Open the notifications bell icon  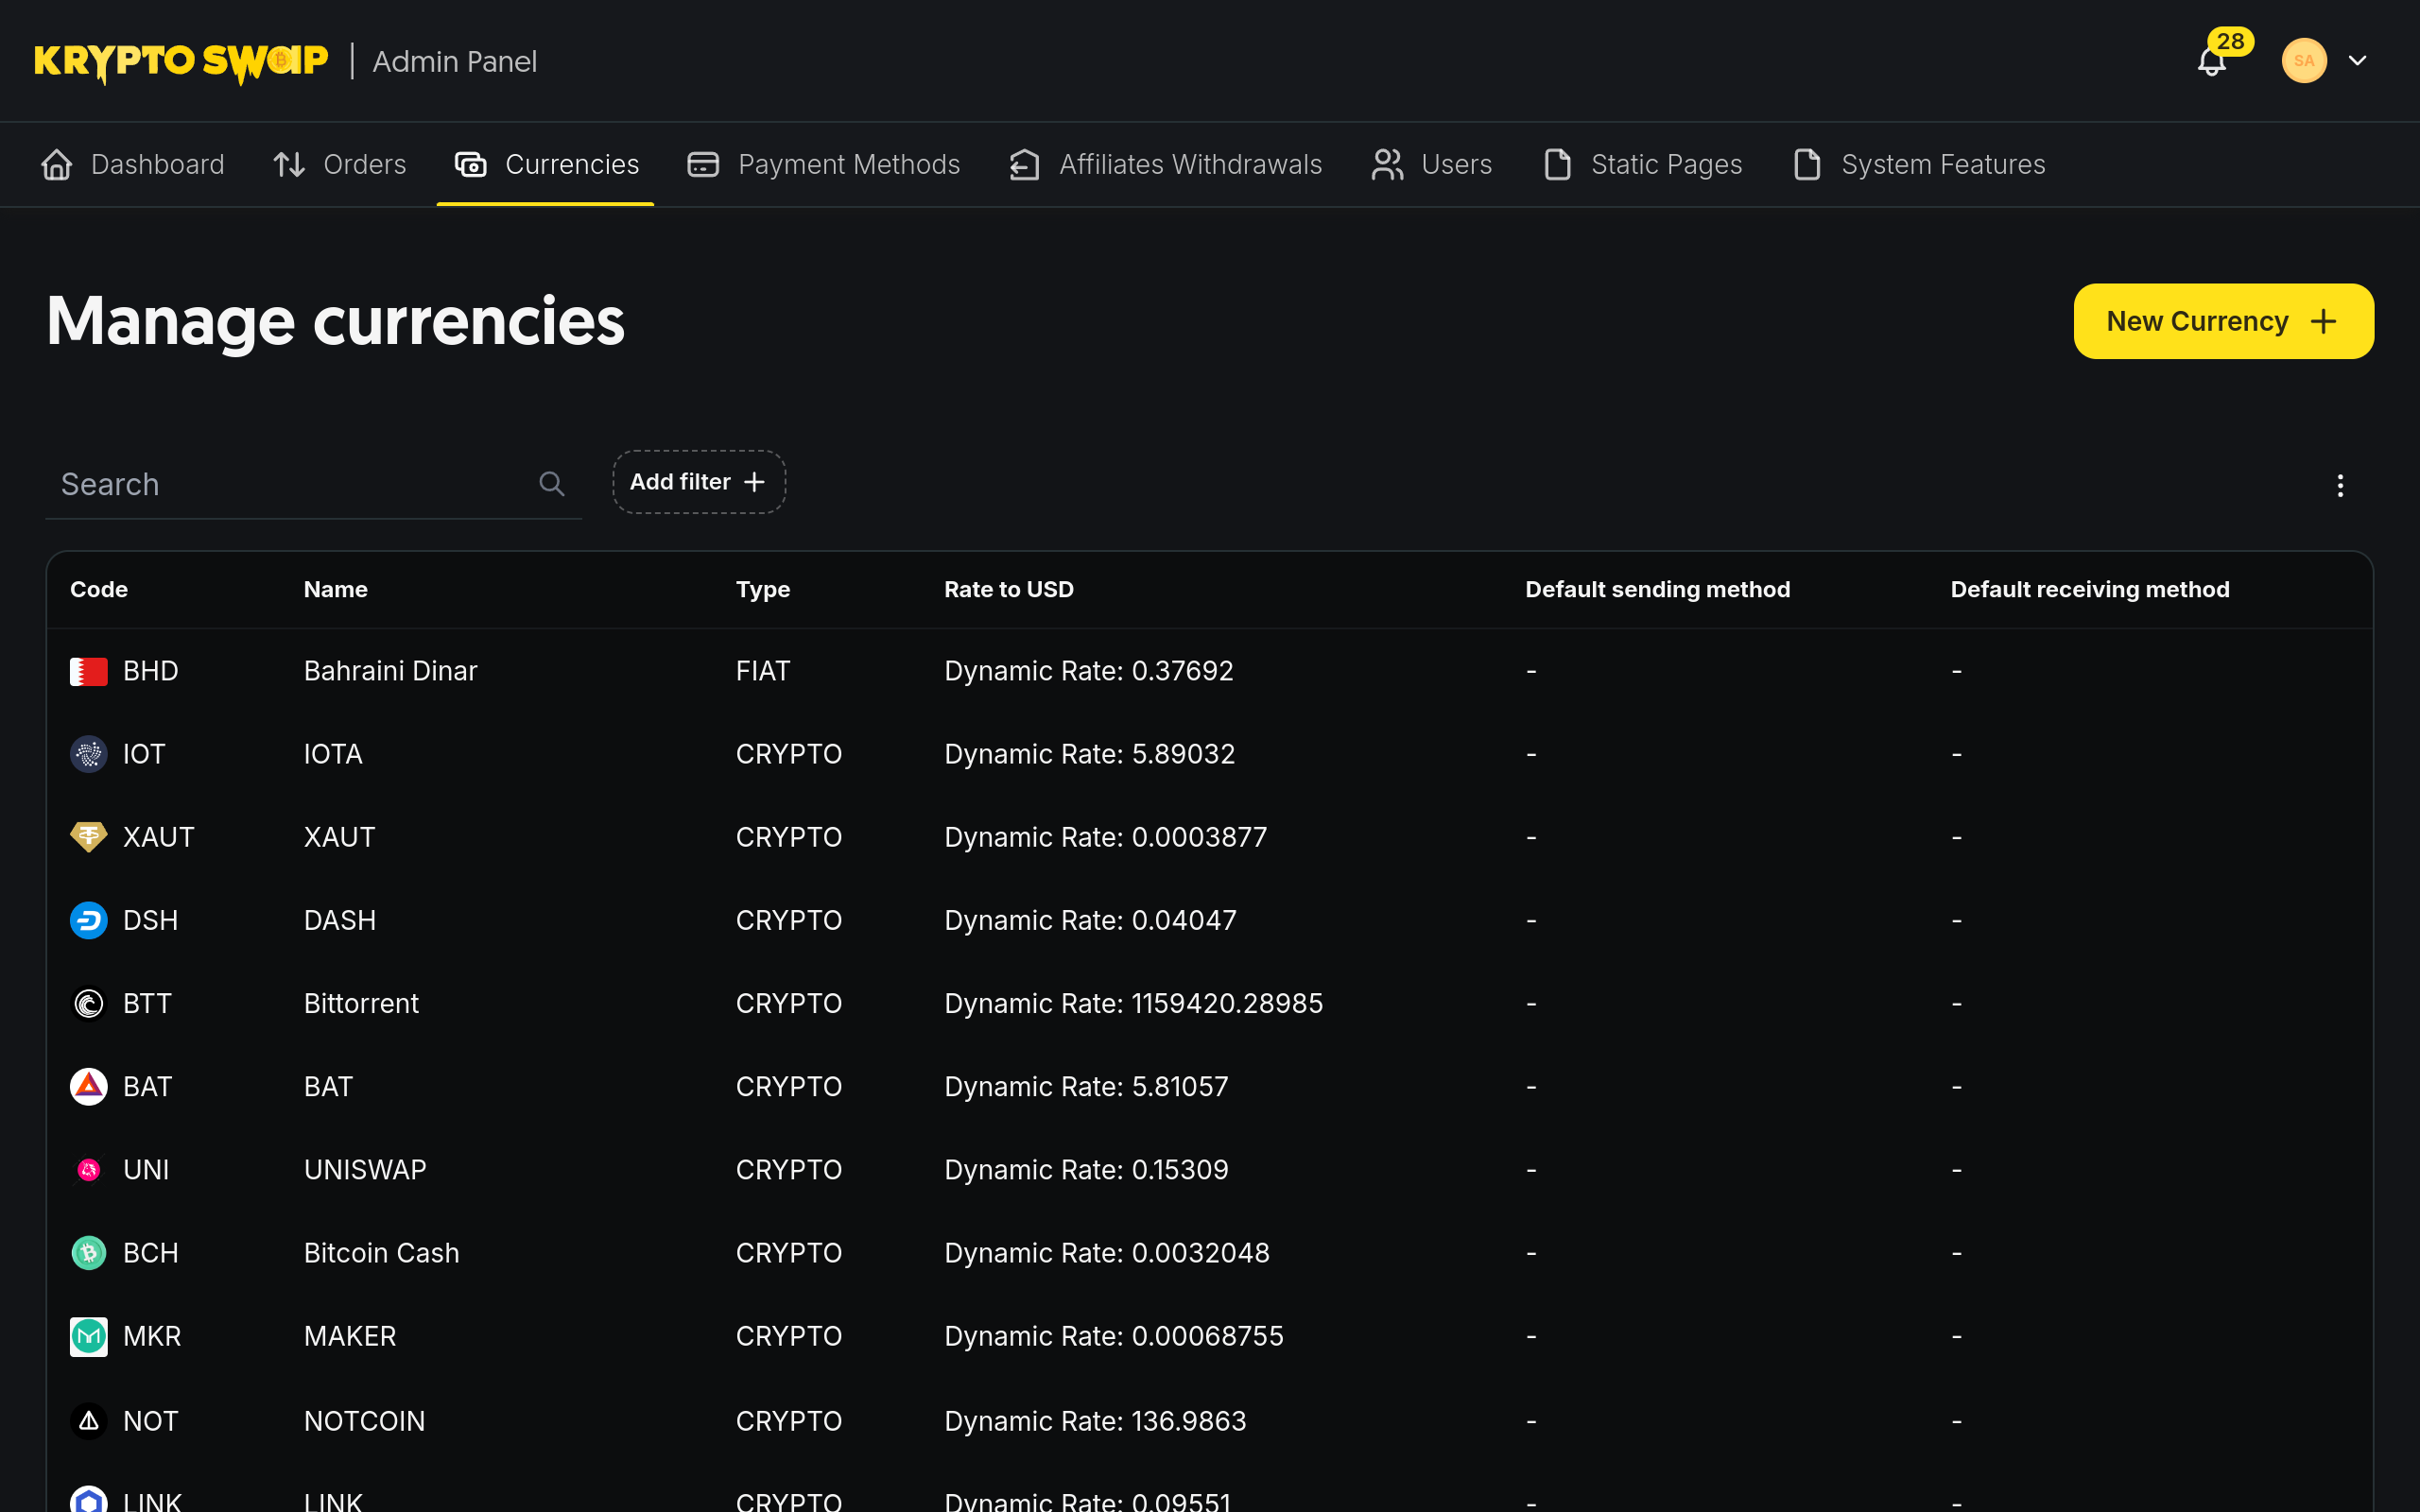point(2211,61)
